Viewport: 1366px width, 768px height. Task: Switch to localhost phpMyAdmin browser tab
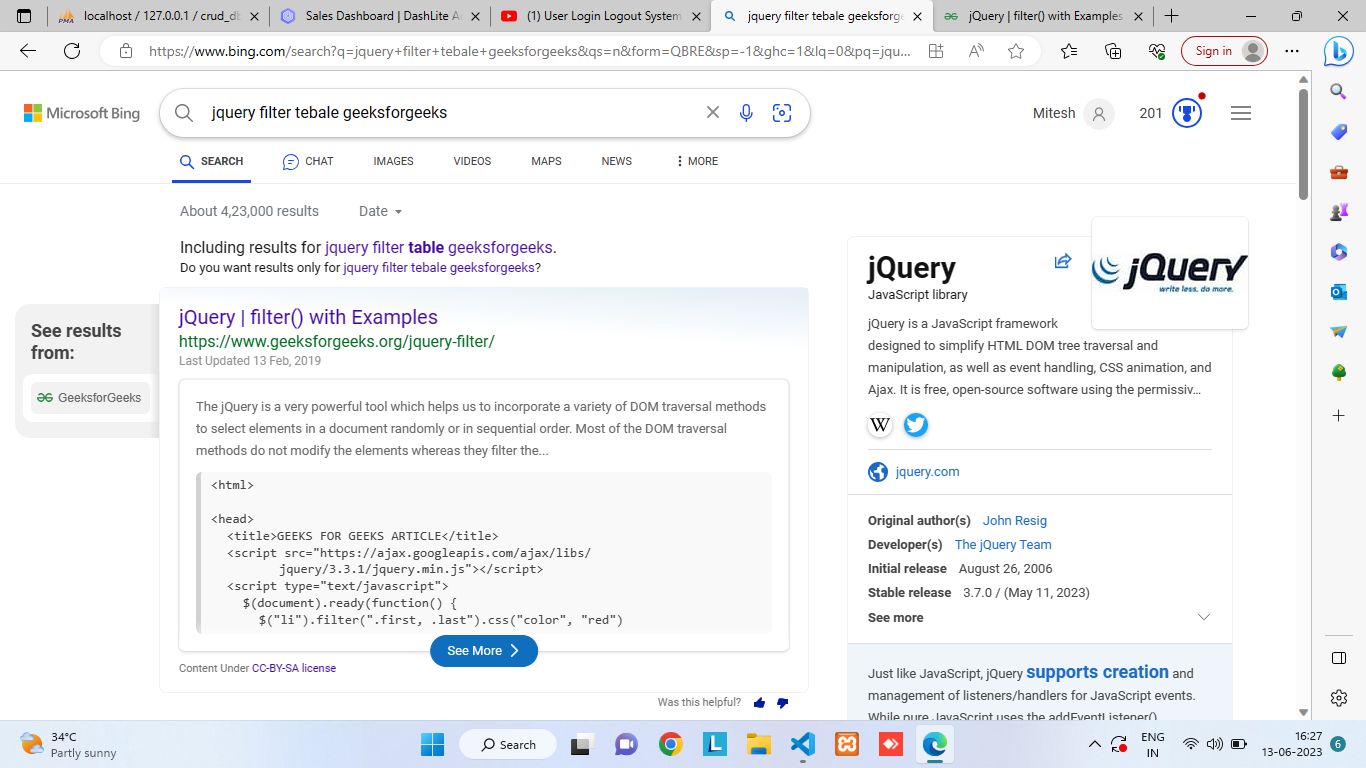click(158, 17)
